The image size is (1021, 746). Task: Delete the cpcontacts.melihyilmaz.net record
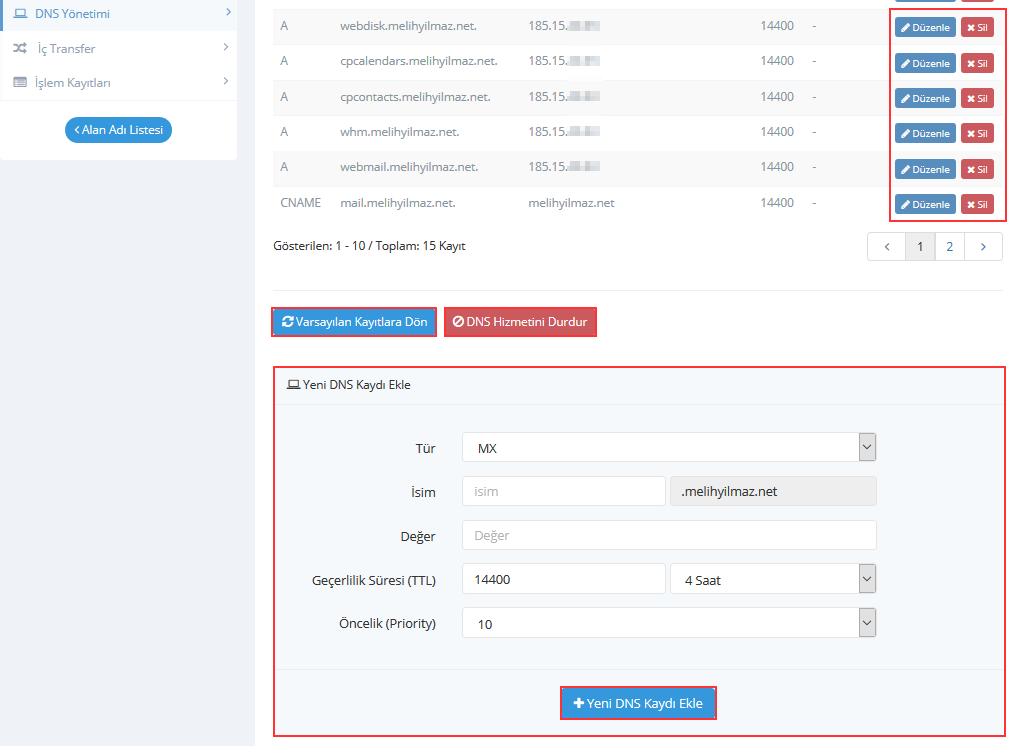[976, 98]
